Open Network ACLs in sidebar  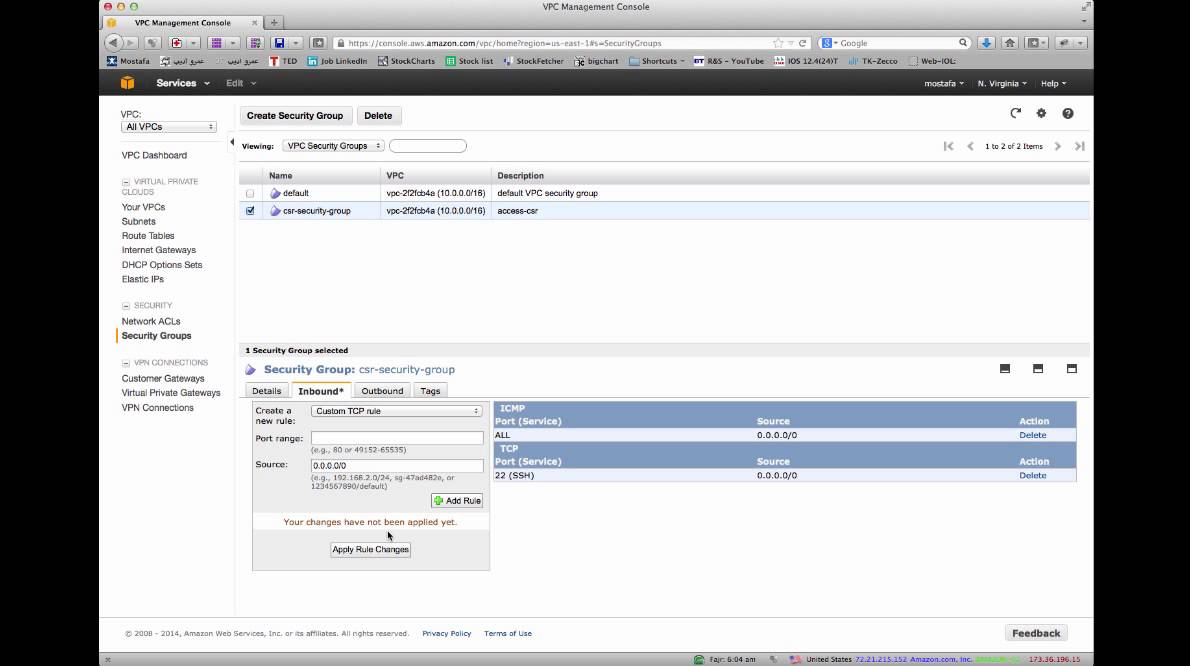(151, 322)
